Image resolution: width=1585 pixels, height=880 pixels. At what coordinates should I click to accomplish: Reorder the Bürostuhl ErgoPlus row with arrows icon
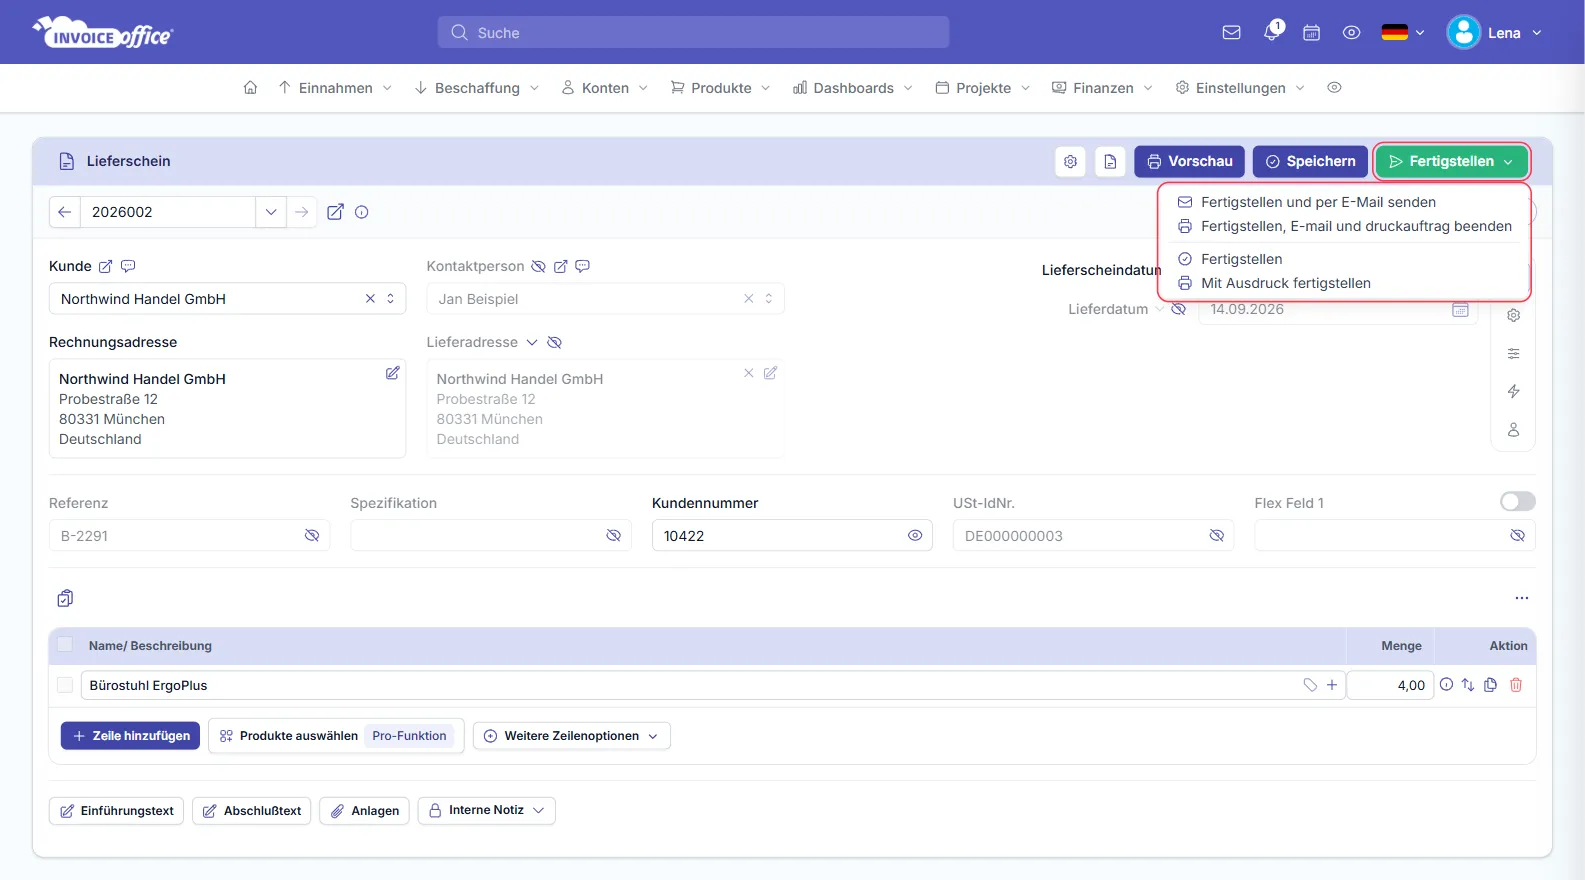(1468, 685)
